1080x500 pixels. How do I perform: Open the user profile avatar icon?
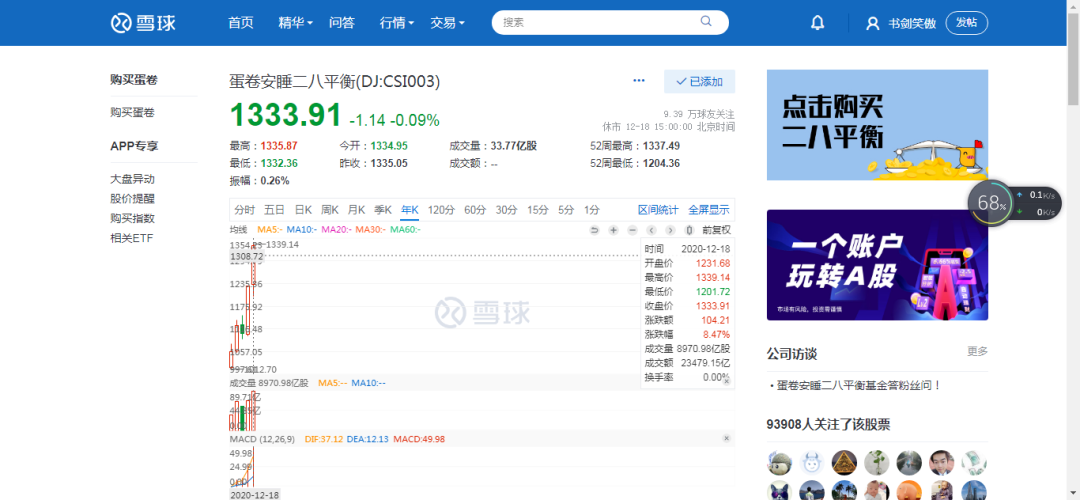(873, 23)
